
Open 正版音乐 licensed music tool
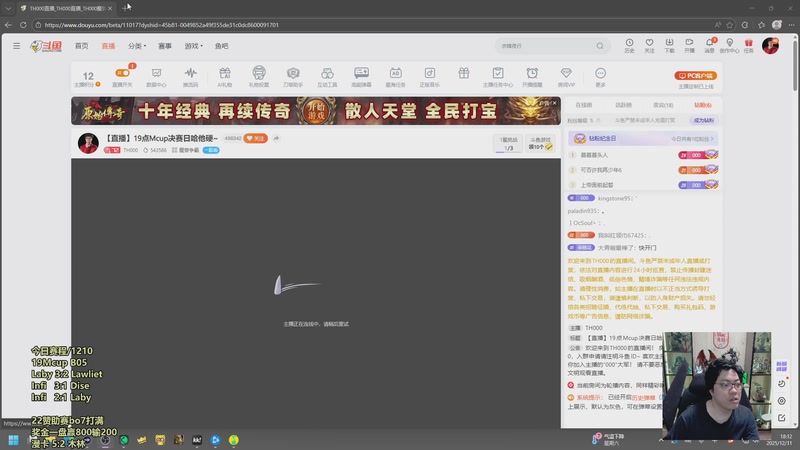pos(430,77)
